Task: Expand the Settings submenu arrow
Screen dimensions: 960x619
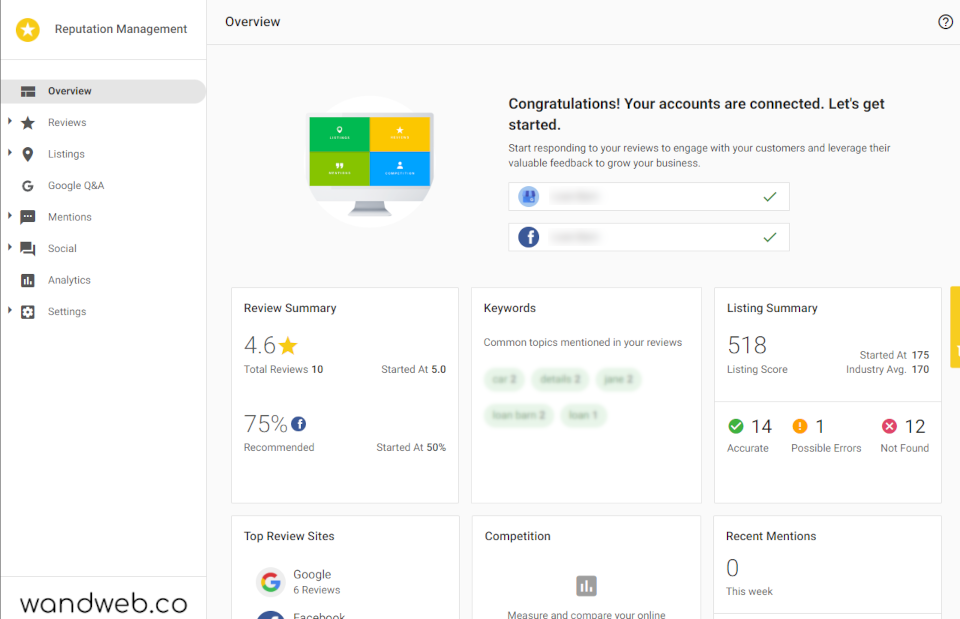Action: click(10, 311)
